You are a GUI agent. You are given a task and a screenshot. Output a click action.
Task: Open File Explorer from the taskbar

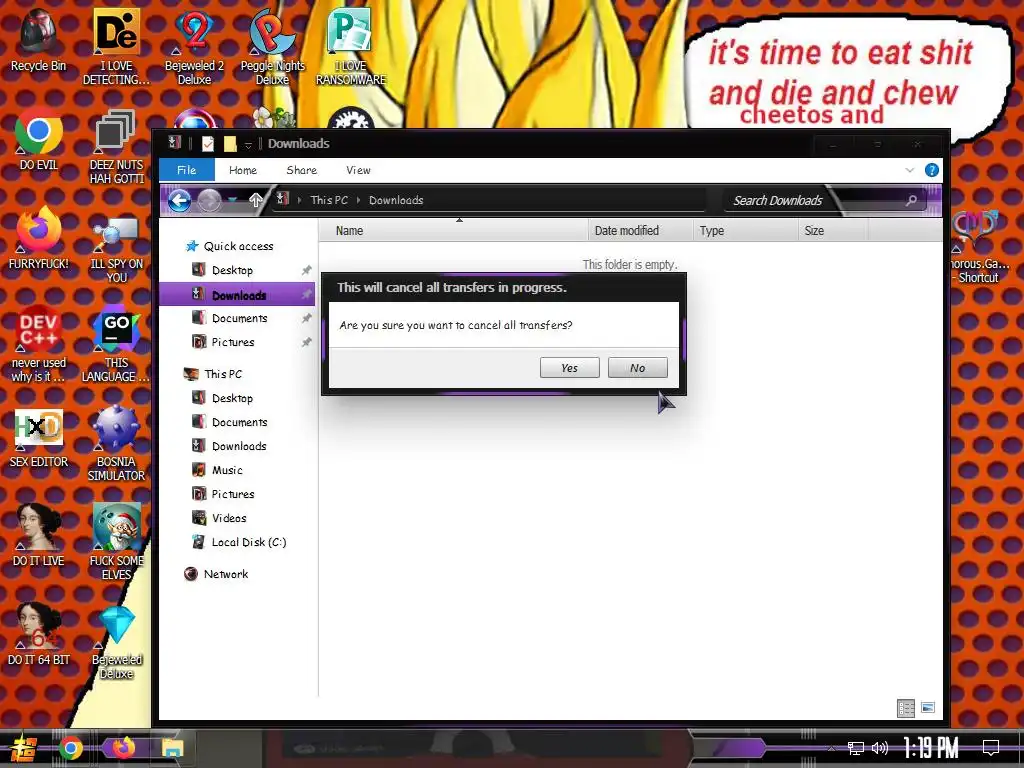click(x=173, y=748)
